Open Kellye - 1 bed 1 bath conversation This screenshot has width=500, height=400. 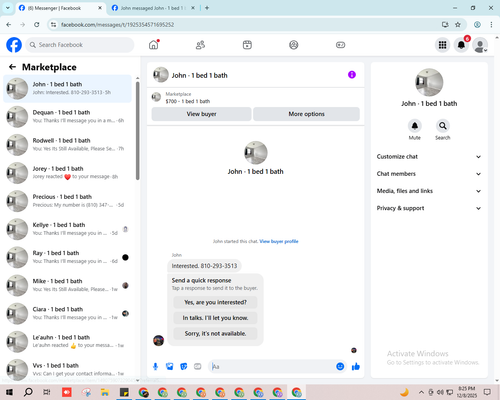(x=67, y=229)
